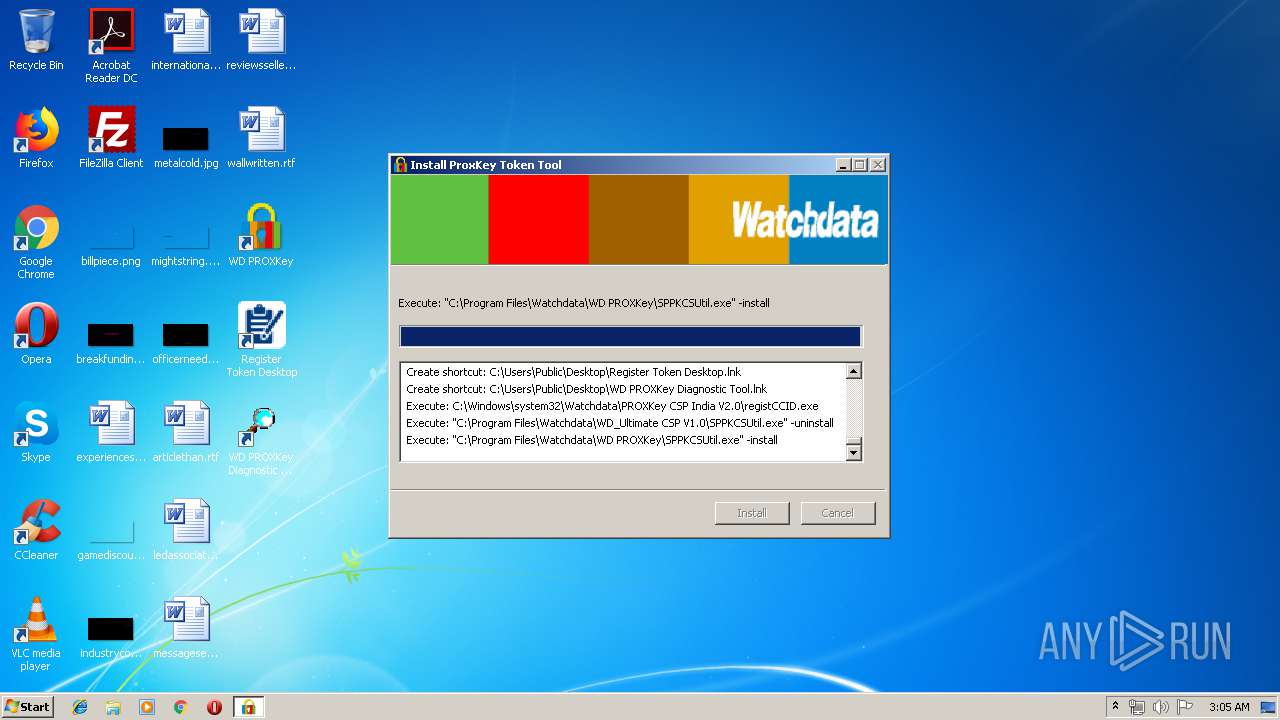Image resolution: width=1280 pixels, height=720 pixels.
Task: Launch Acrobat Reader DC shortcut
Action: (x=111, y=46)
